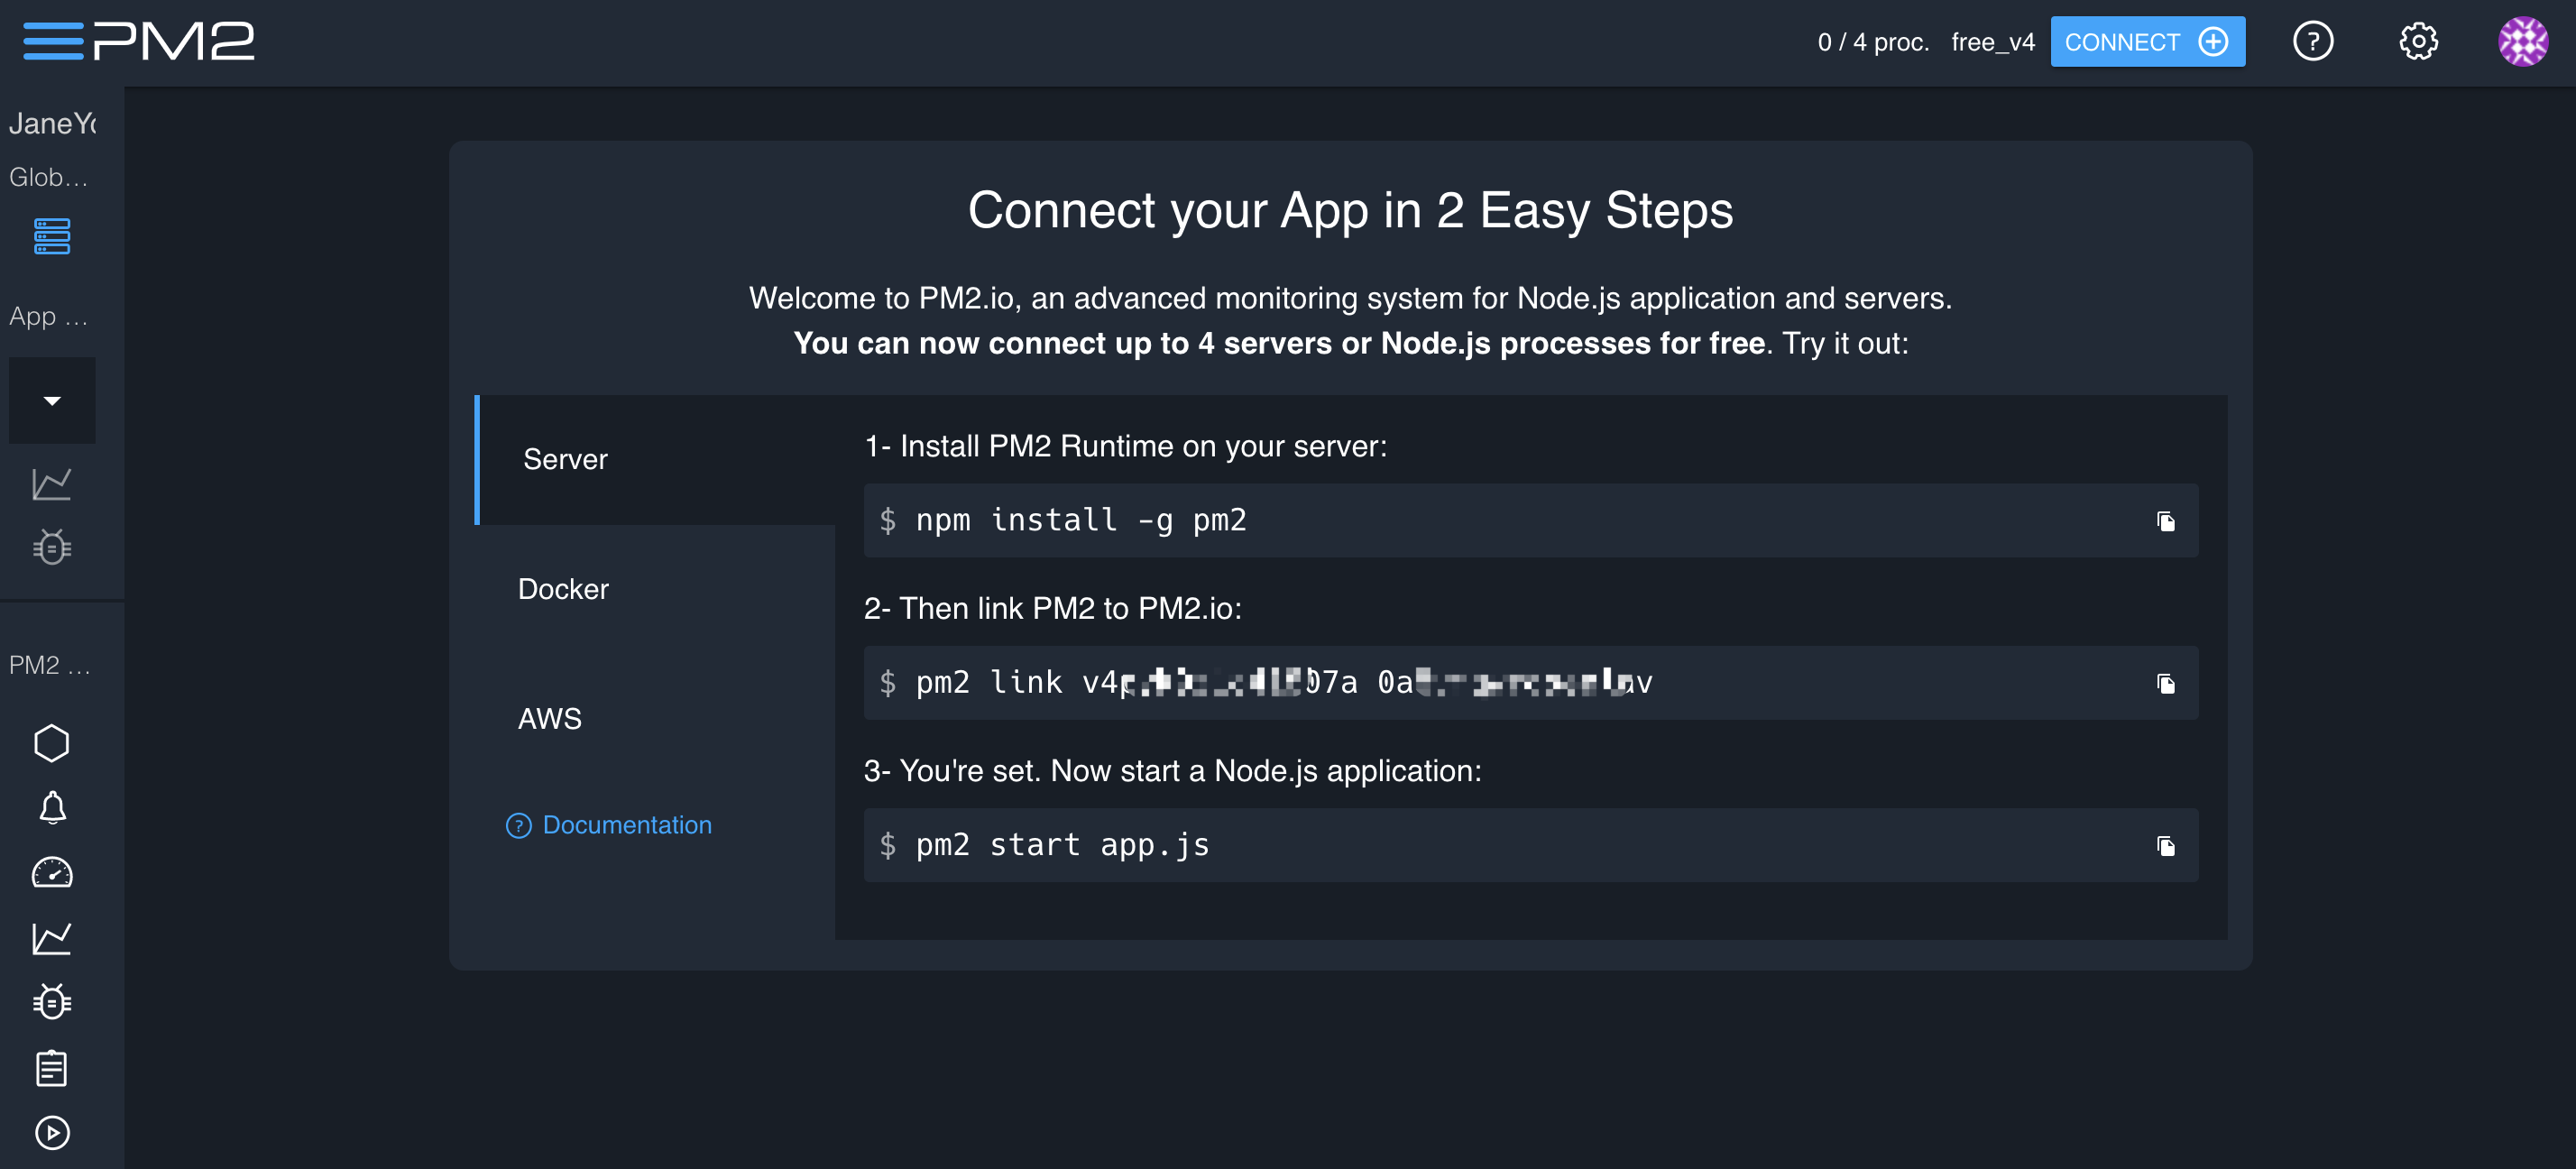Image resolution: width=2576 pixels, height=1169 pixels.
Task: Open the lower line chart metrics icon
Action: (52, 938)
